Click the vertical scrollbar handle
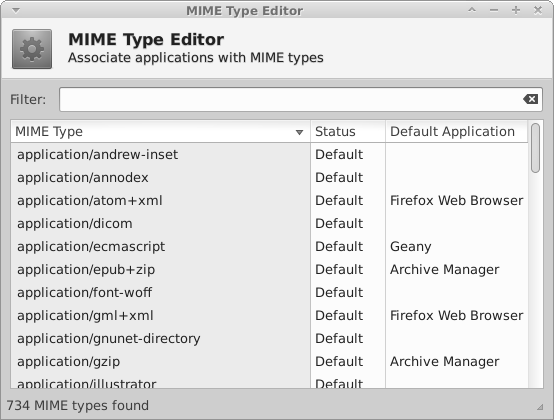554x420 pixels. pos(535,148)
